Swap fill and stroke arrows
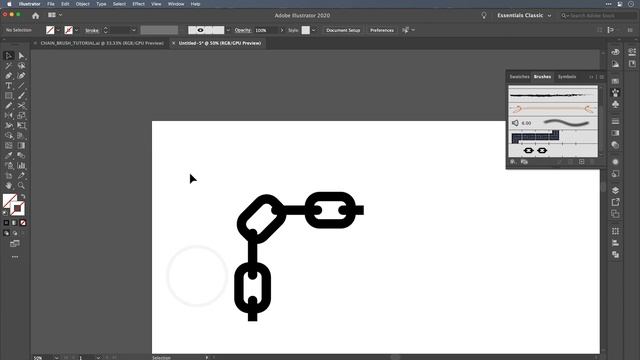The image size is (640, 360). (x=23, y=197)
